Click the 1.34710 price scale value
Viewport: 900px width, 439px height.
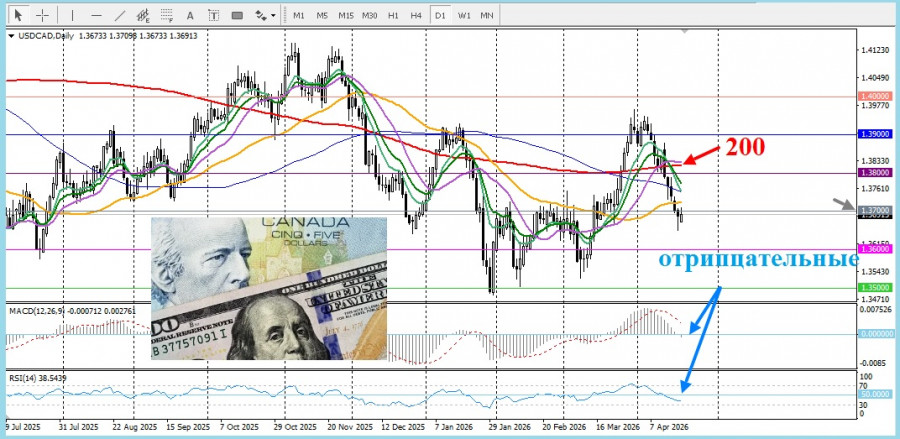click(x=875, y=299)
